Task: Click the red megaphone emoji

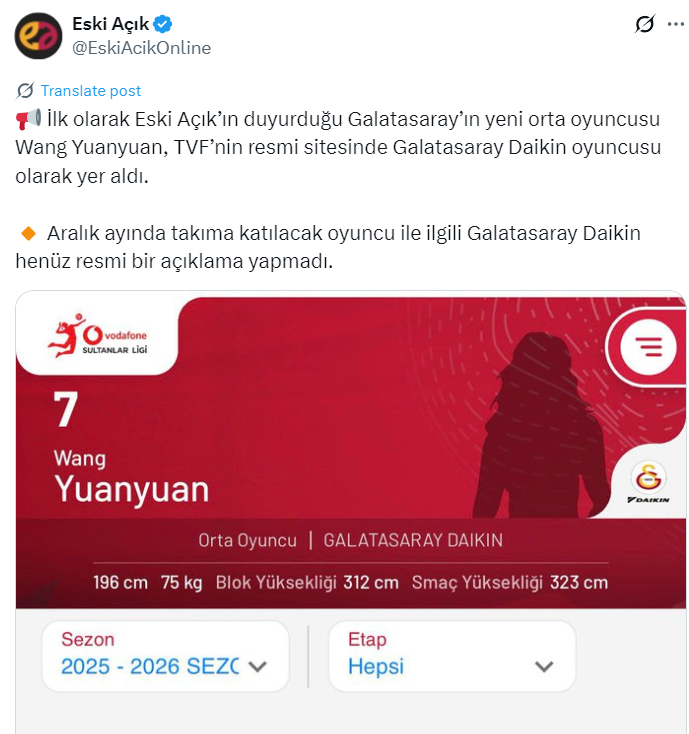Action: pos(28,119)
